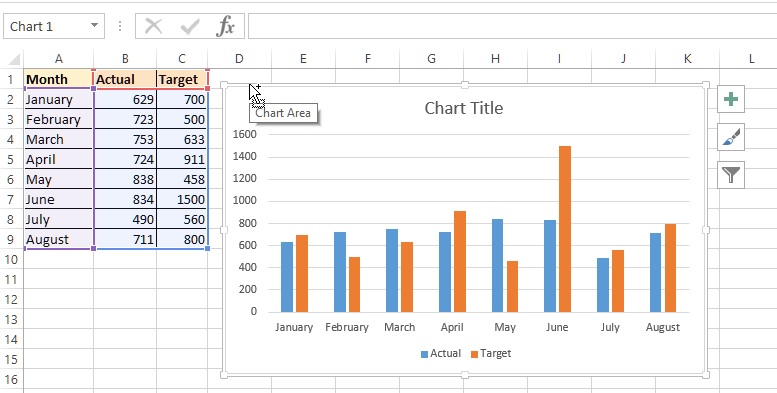This screenshot has height=393, width=777.
Task: Click the blue July Actual bar
Action: pyautogui.click(x=603, y=285)
